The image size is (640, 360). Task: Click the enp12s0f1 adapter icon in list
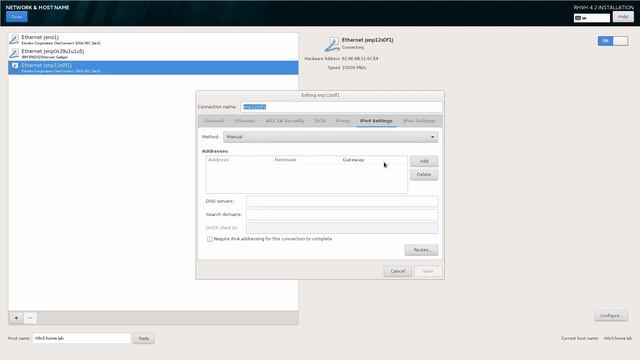coord(15,66)
